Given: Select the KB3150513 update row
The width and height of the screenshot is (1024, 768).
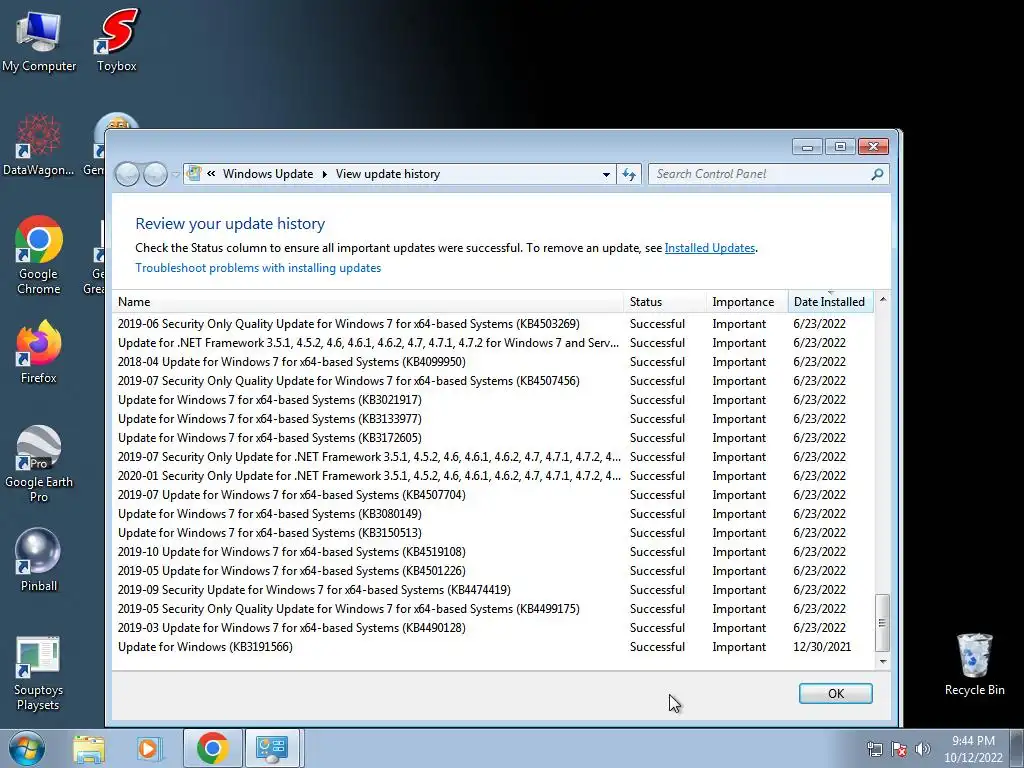Looking at the screenshot, I should coord(493,533).
